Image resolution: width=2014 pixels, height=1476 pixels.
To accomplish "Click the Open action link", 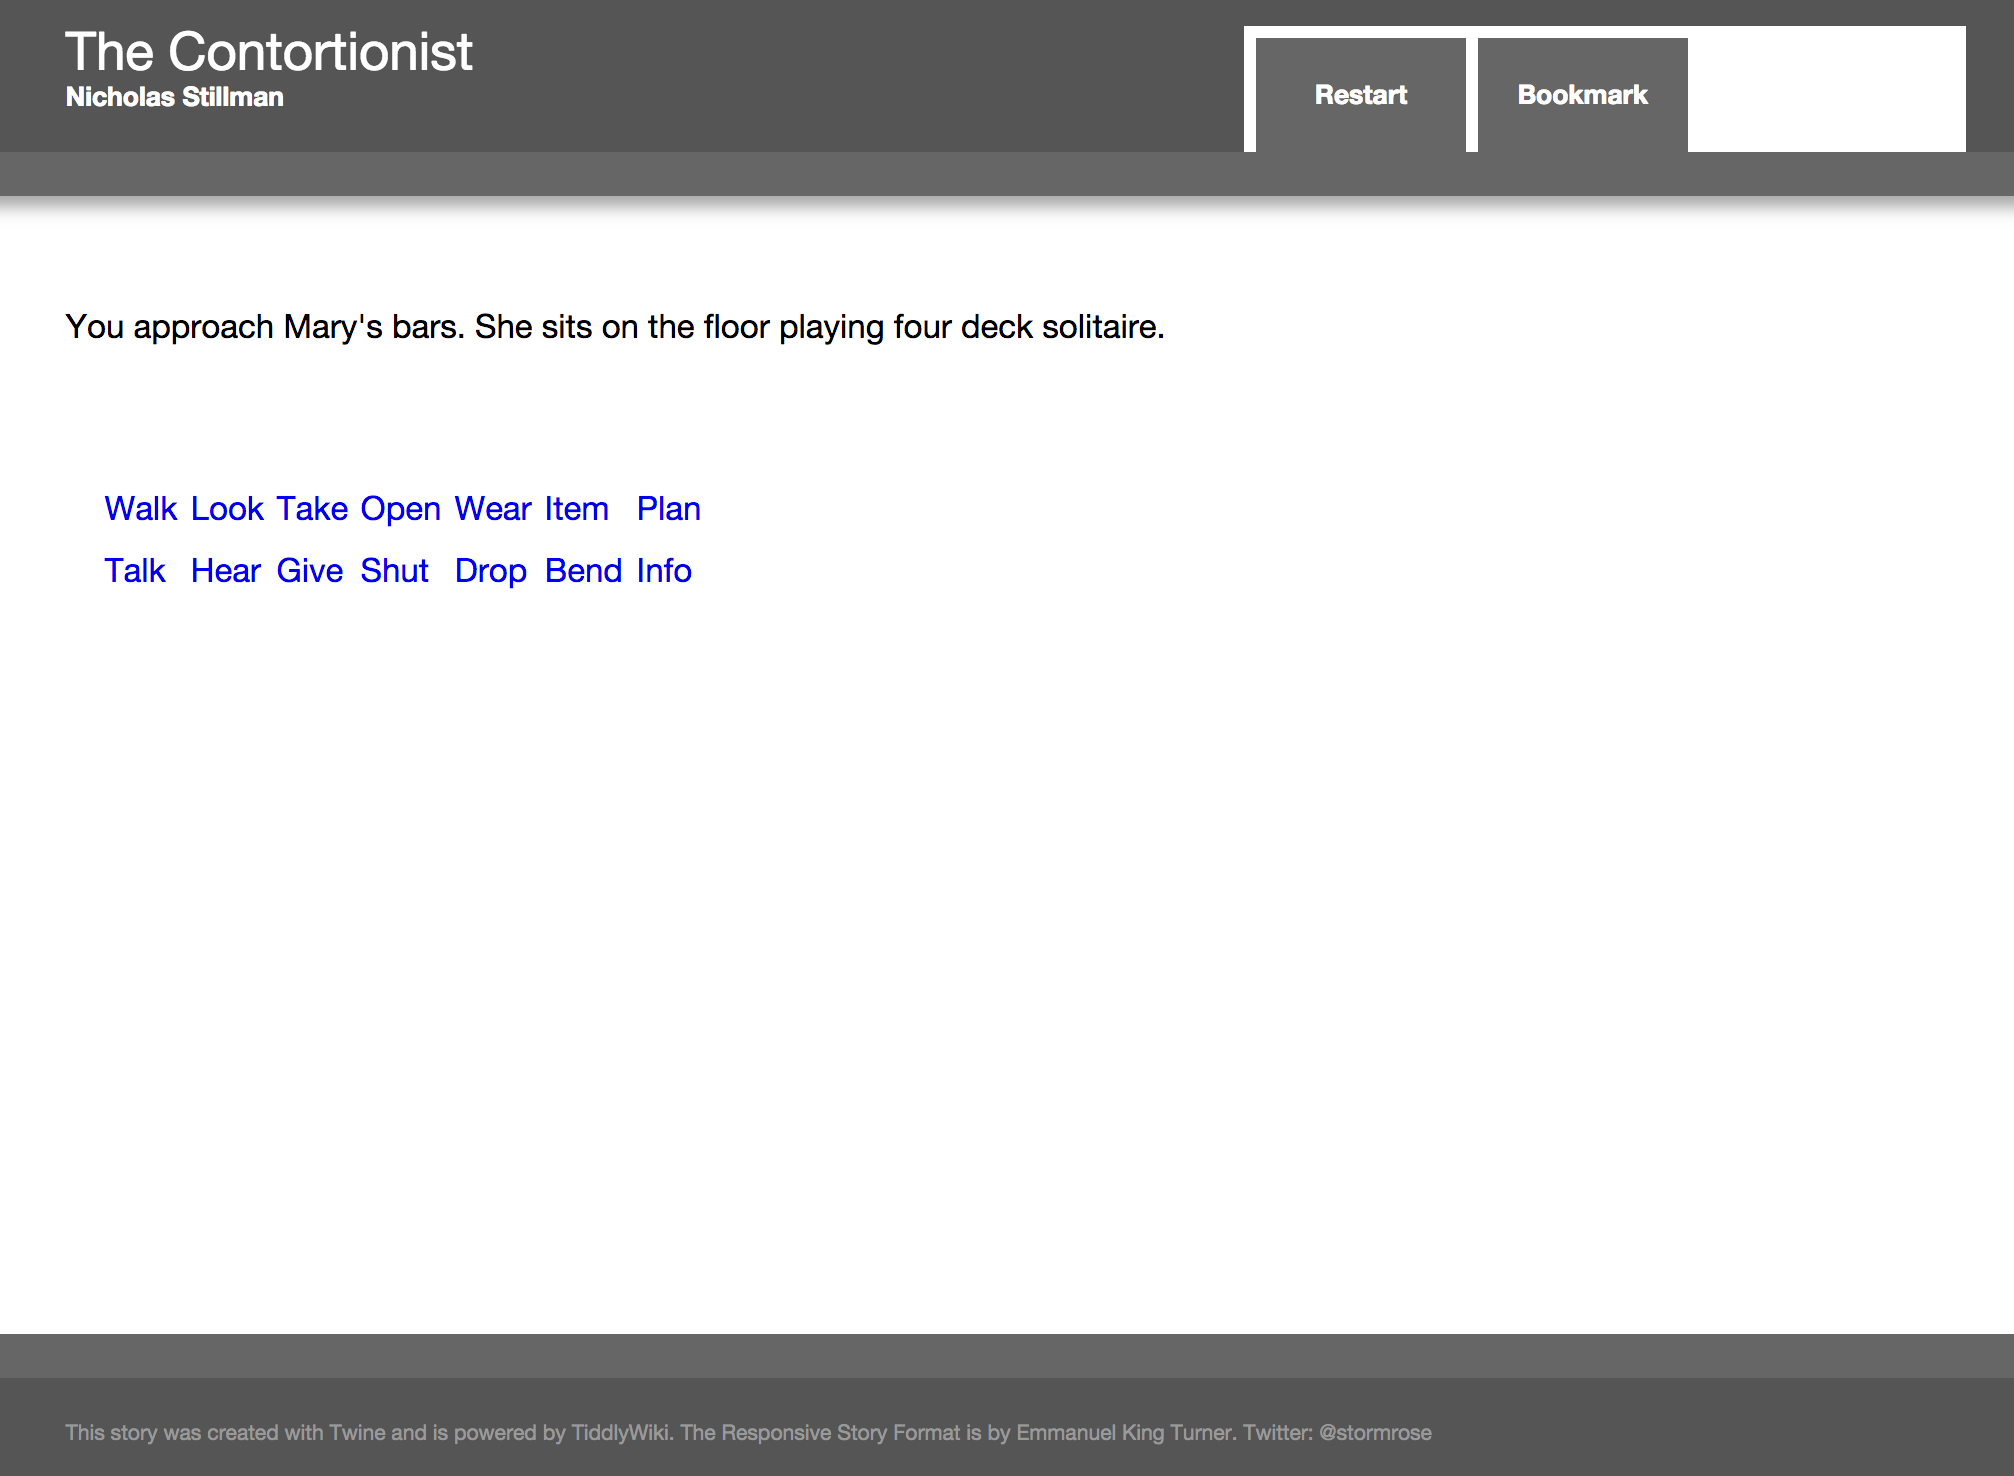I will coord(400,509).
